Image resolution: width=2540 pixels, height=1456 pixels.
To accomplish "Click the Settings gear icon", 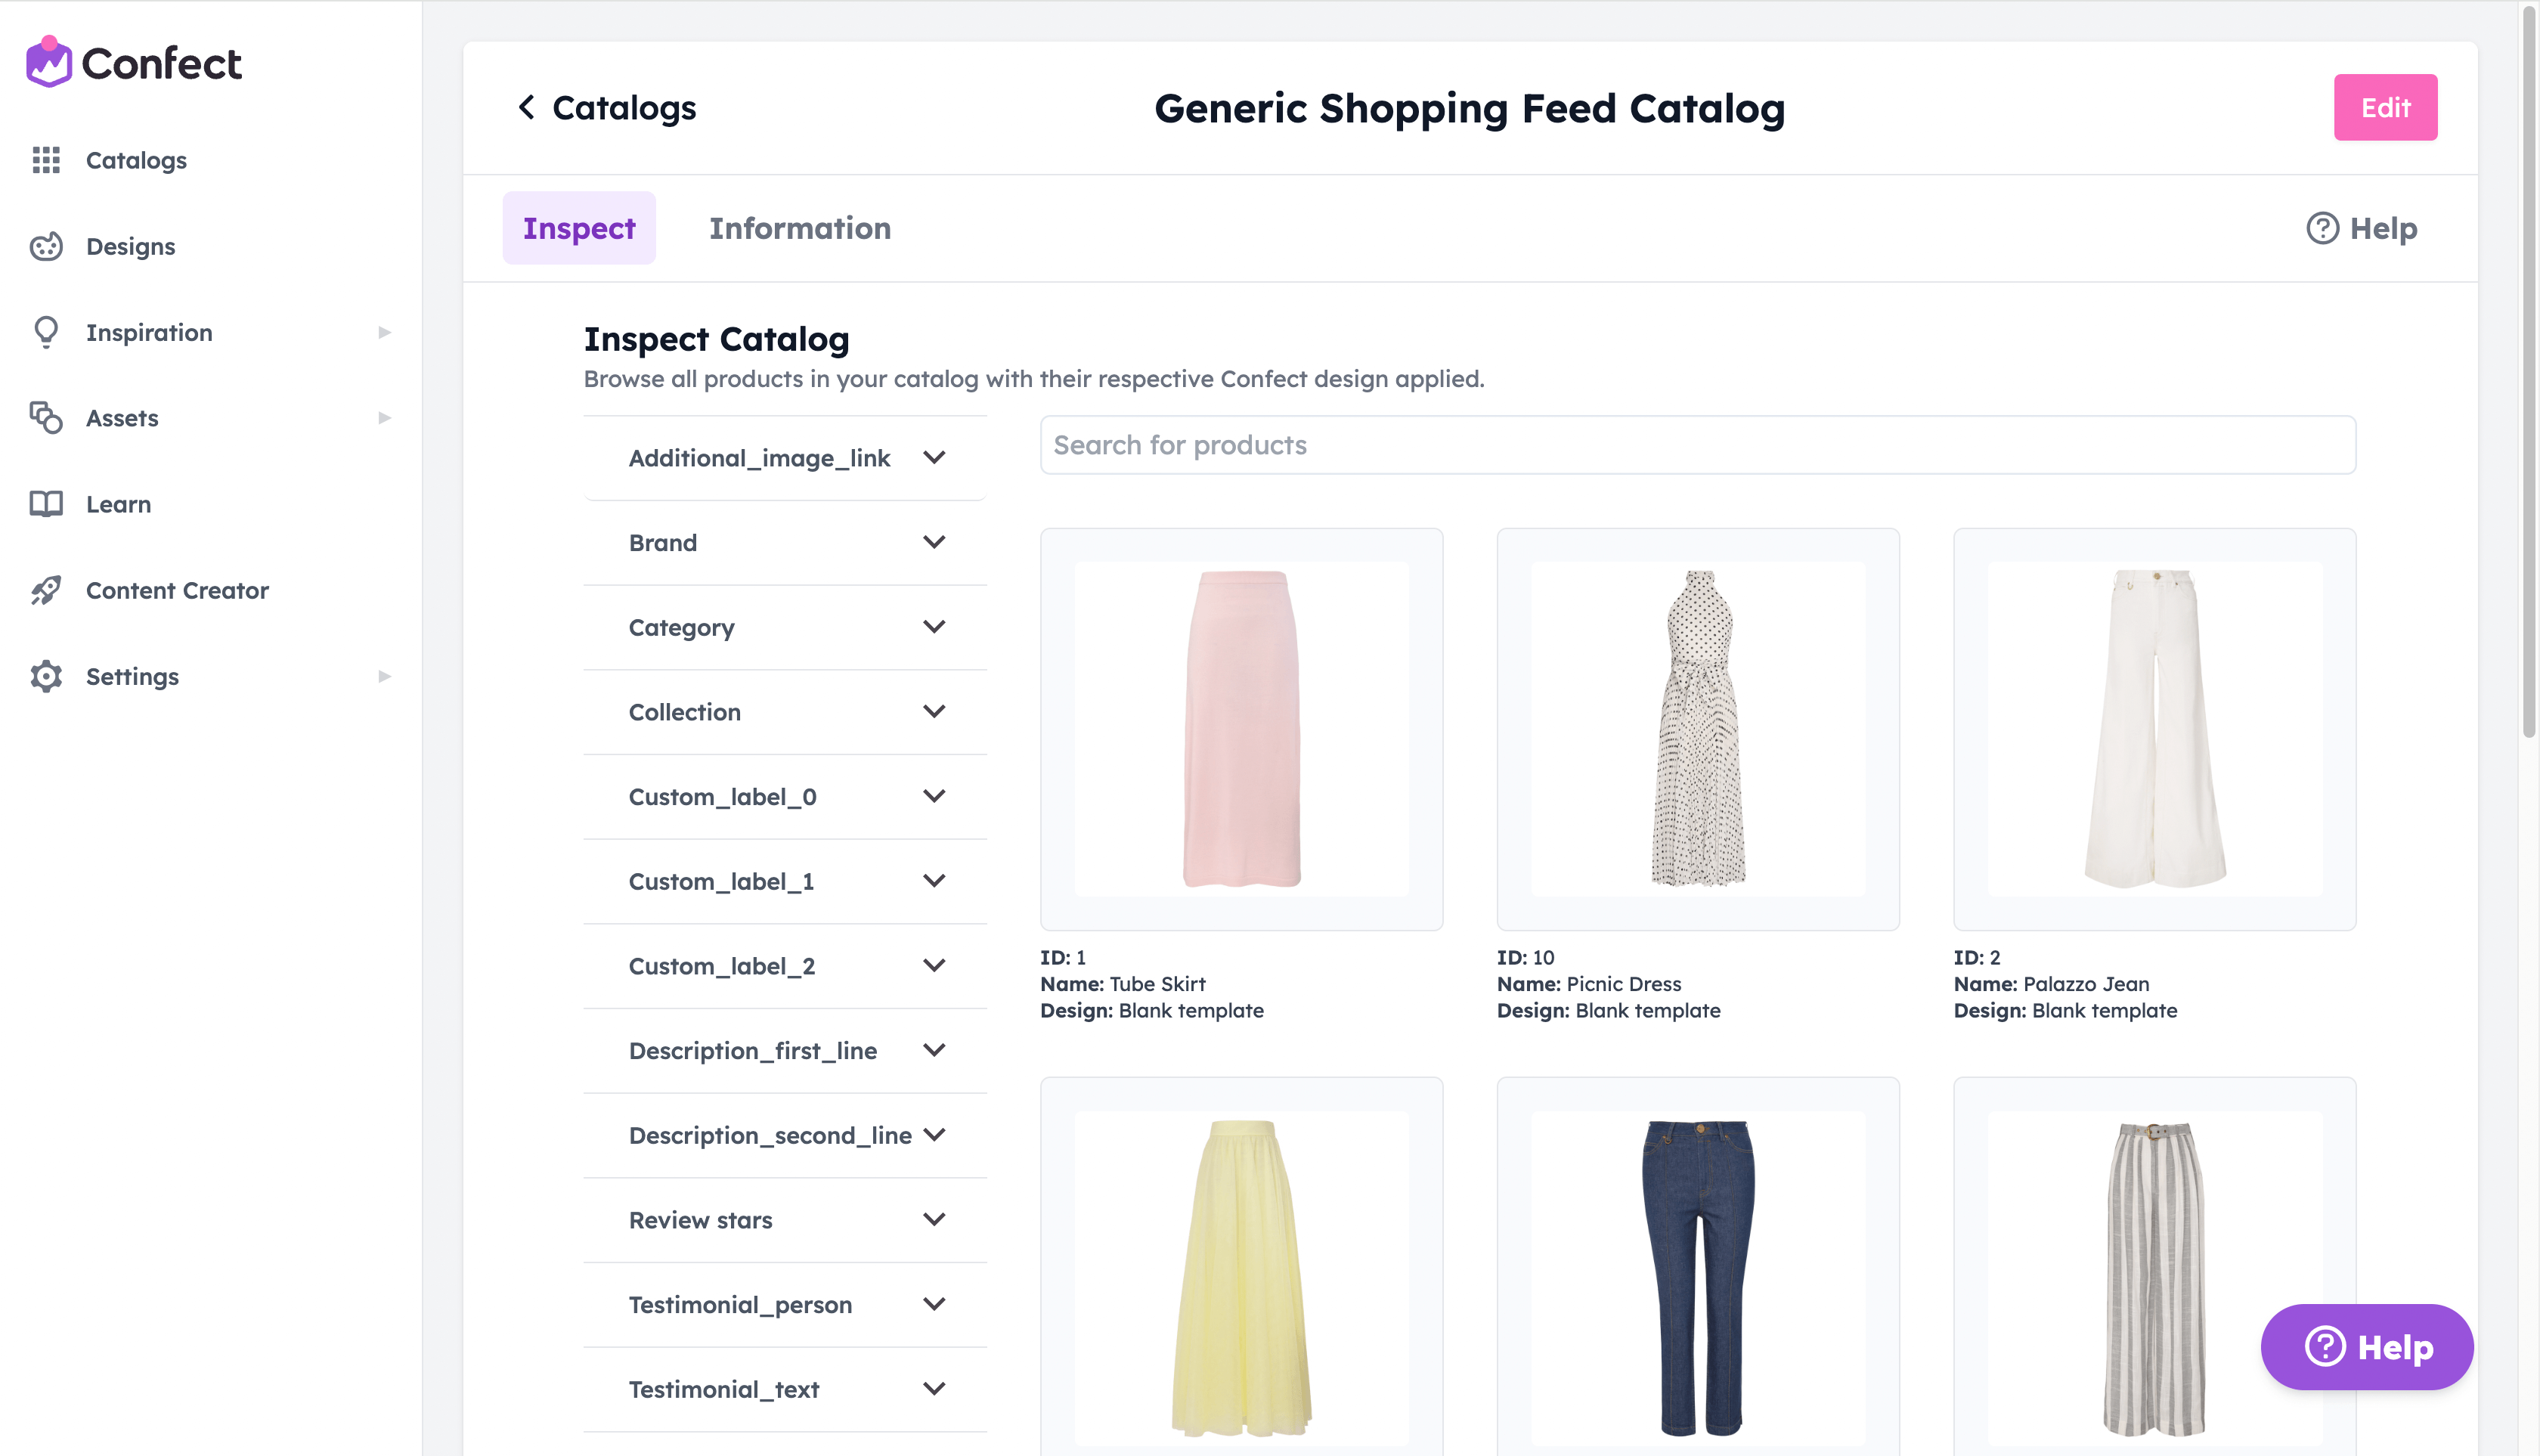I will tap(46, 676).
